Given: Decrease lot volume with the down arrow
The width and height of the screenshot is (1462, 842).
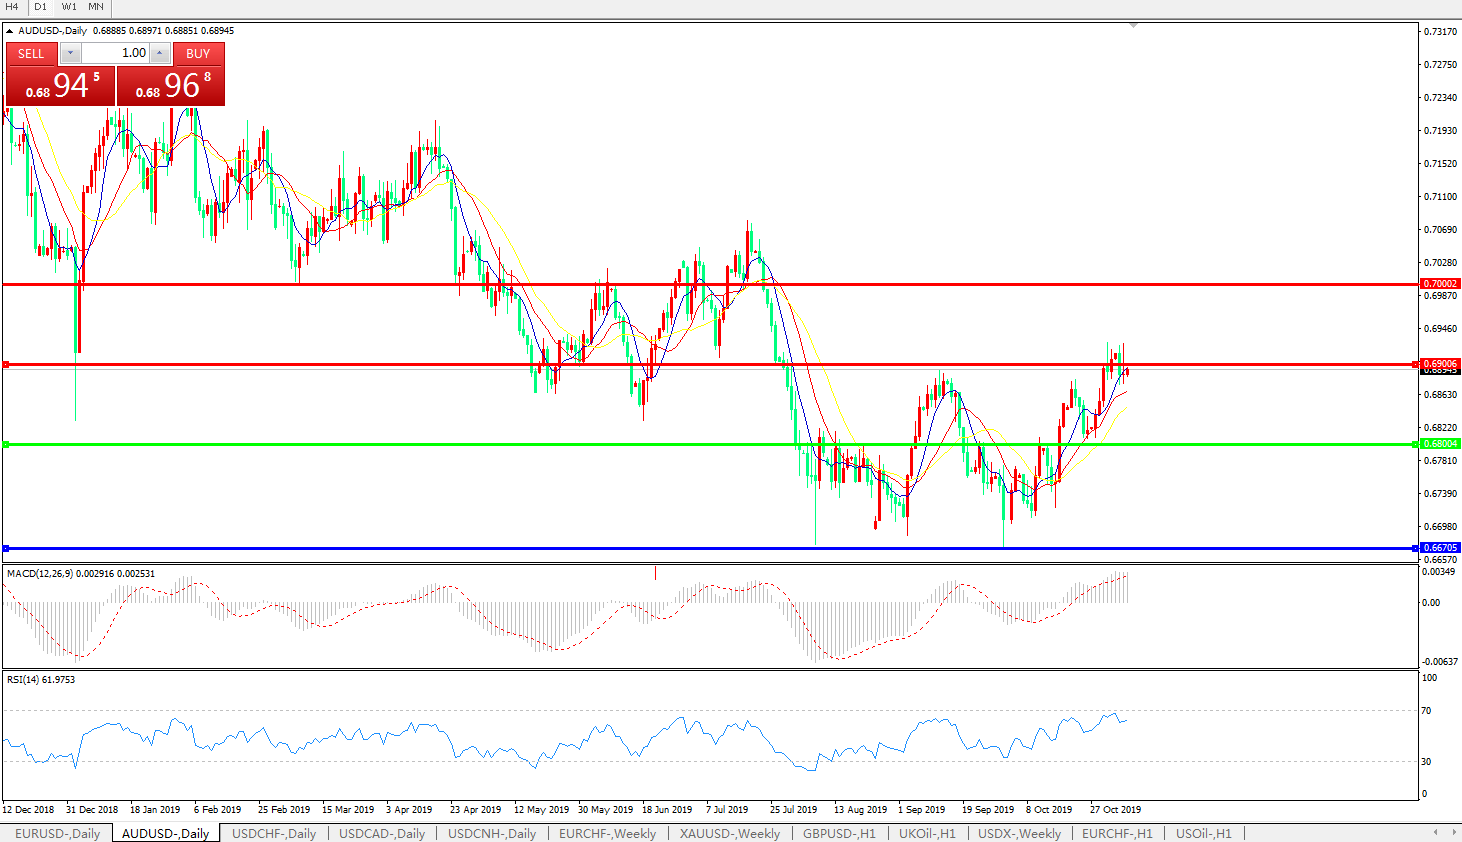Looking at the screenshot, I should pyautogui.click(x=71, y=53).
